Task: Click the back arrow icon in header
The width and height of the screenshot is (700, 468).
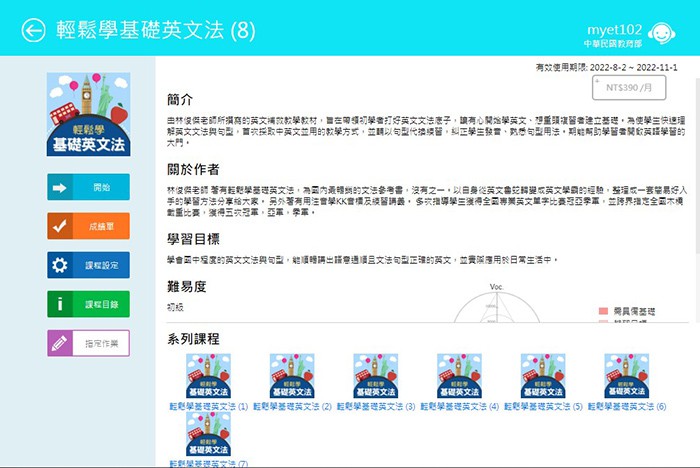Action: [x=34, y=31]
